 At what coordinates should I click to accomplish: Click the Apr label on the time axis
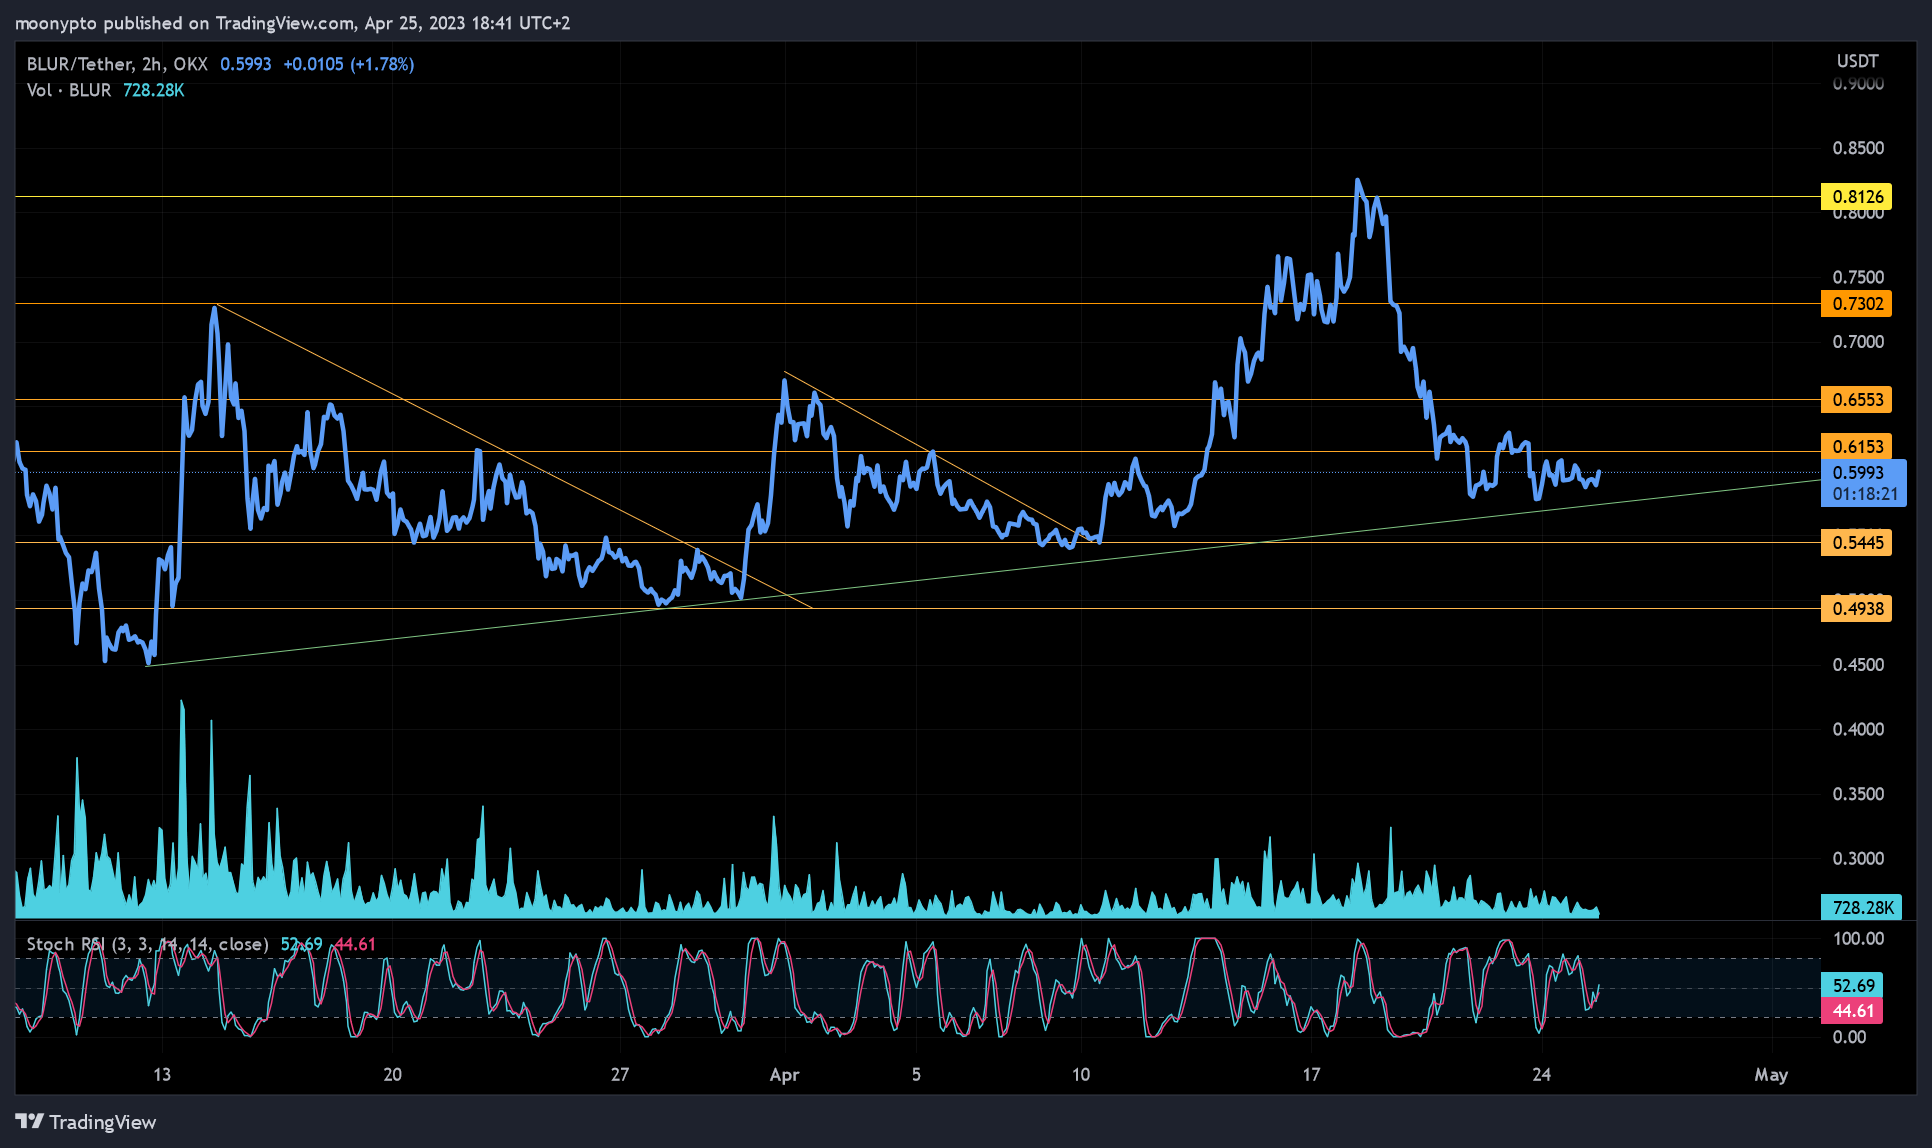click(785, 1075)
